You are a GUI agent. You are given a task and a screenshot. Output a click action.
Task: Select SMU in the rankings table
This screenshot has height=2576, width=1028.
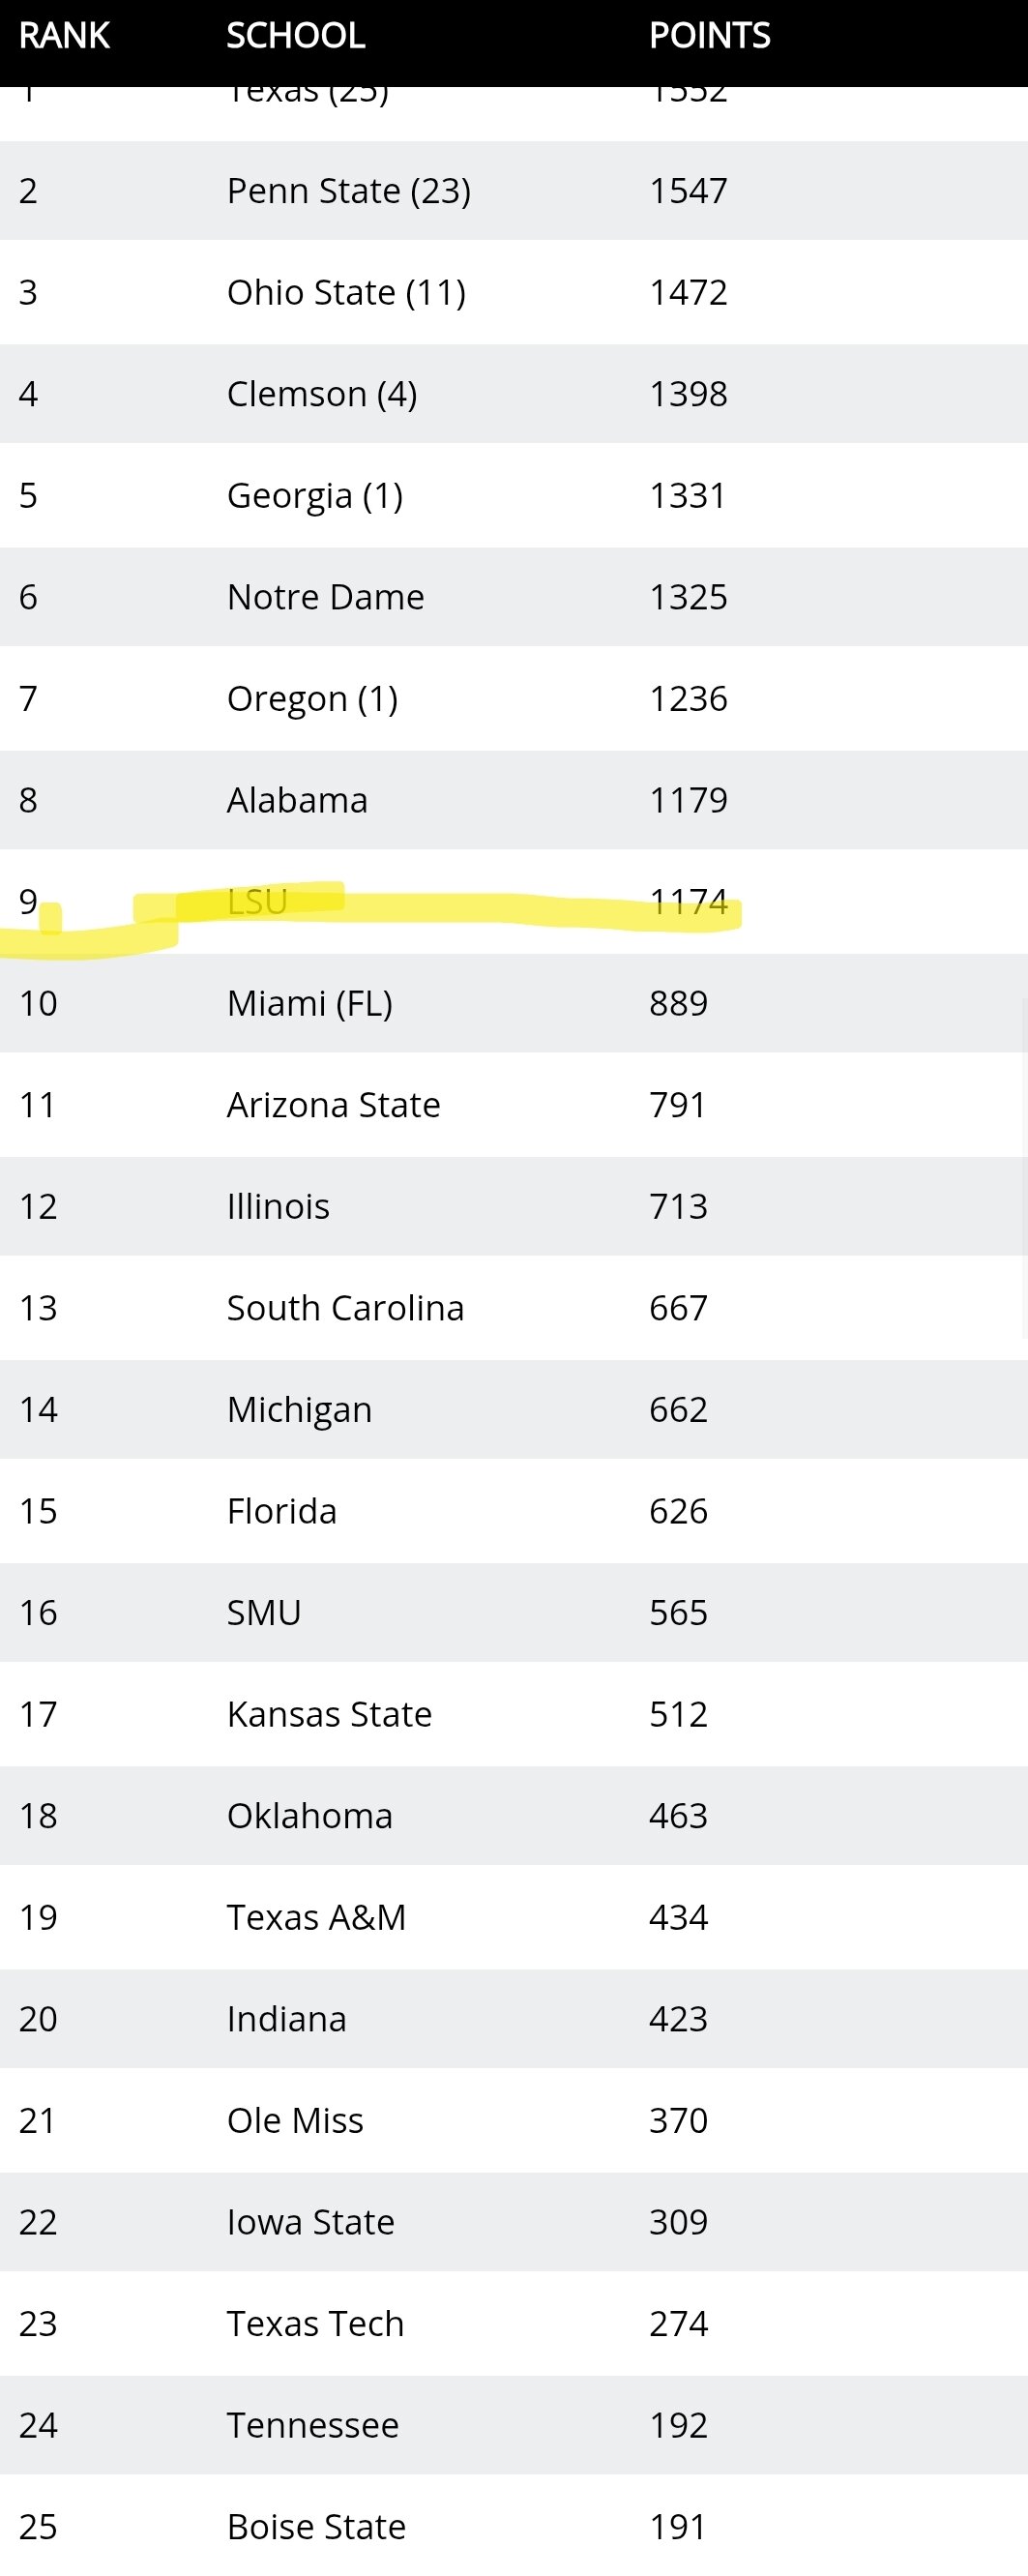click(264, 1613)
